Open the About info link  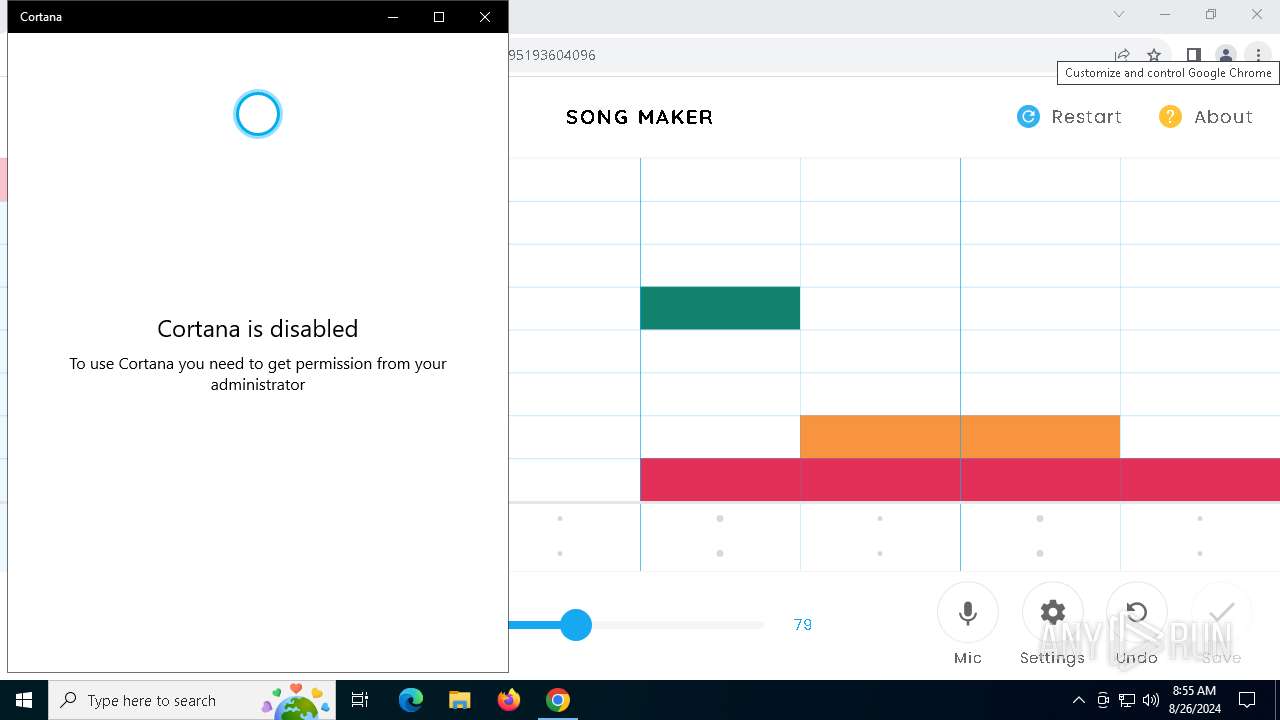(x=1205, y=117)
